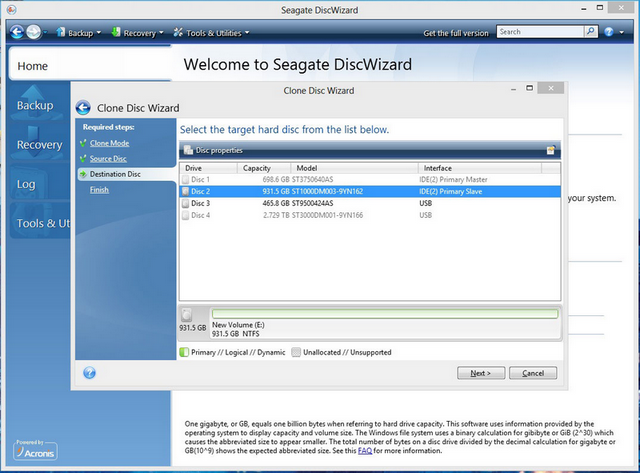The image size is (640, 473).
Task: Switch to the Log sidebar tab
Action: coord(26,184)
